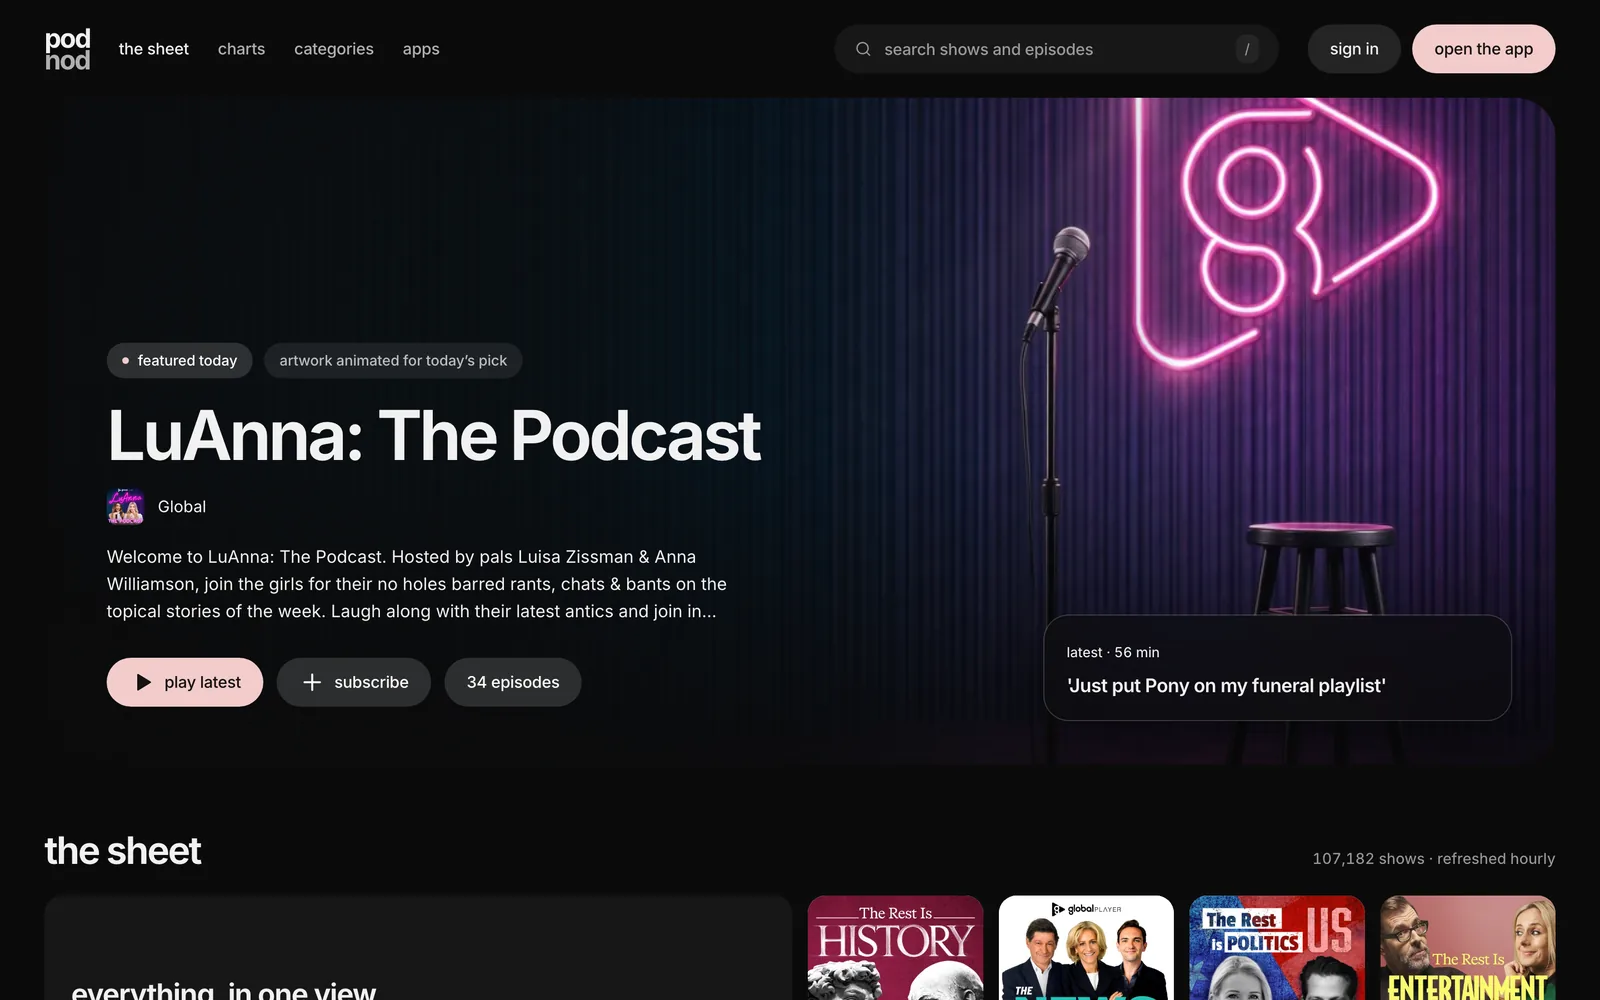Open apps nav link
Screen dimensions: 1600x1000
pos(421,49)
